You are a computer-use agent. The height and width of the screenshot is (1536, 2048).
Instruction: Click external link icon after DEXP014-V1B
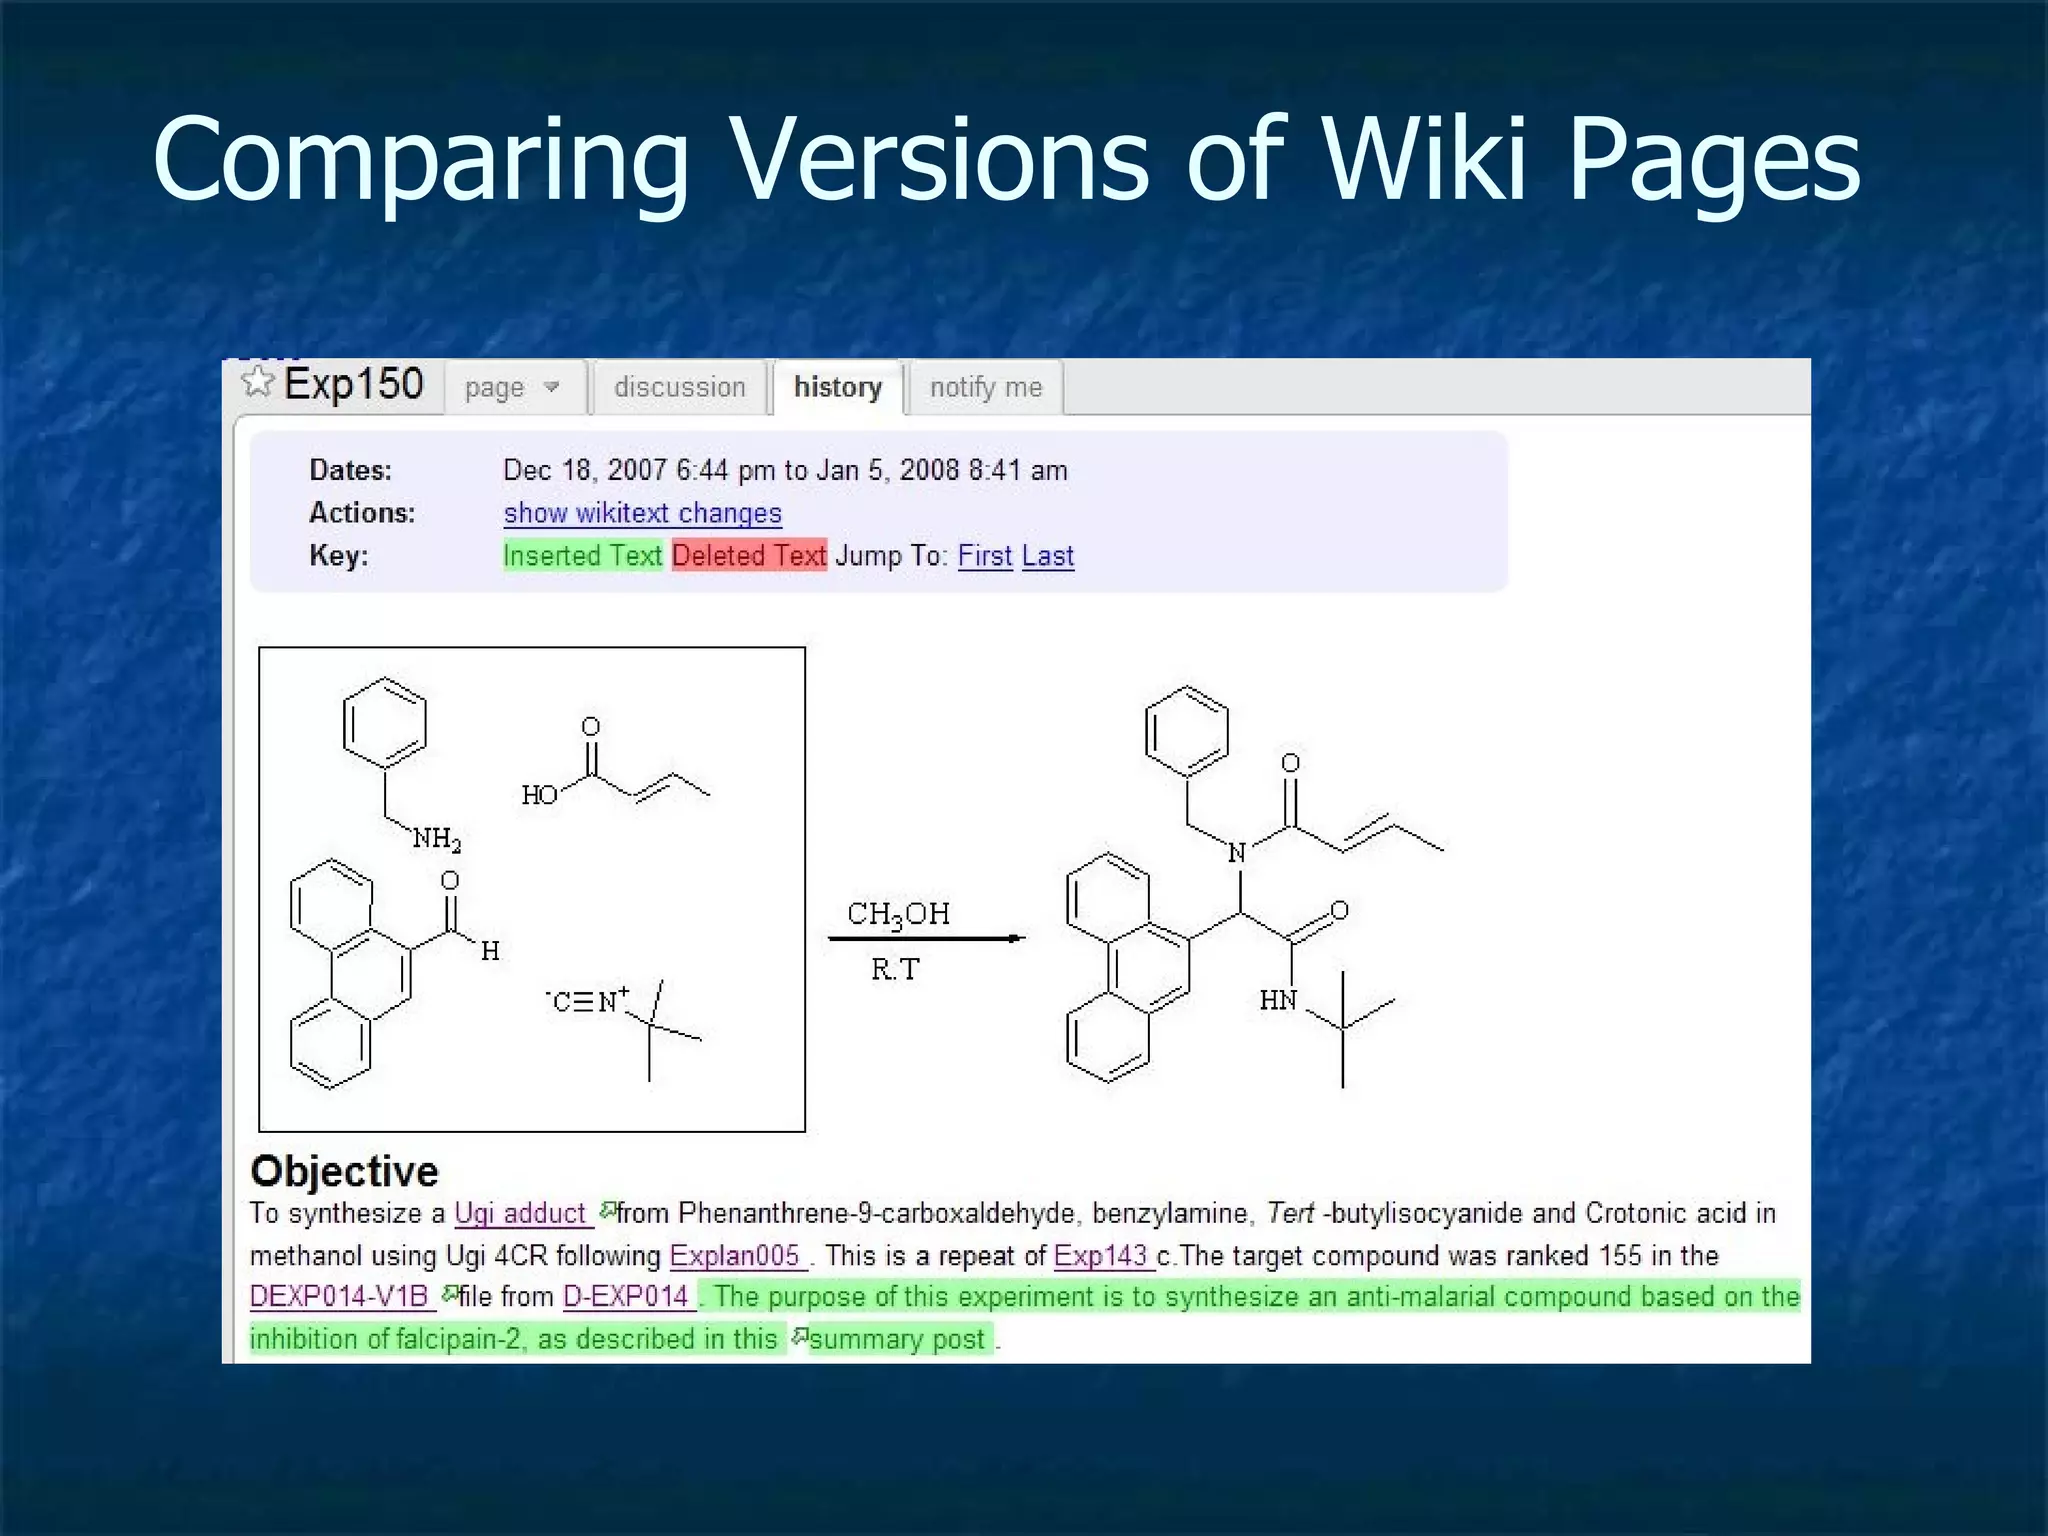click(x=450, y=1294)
